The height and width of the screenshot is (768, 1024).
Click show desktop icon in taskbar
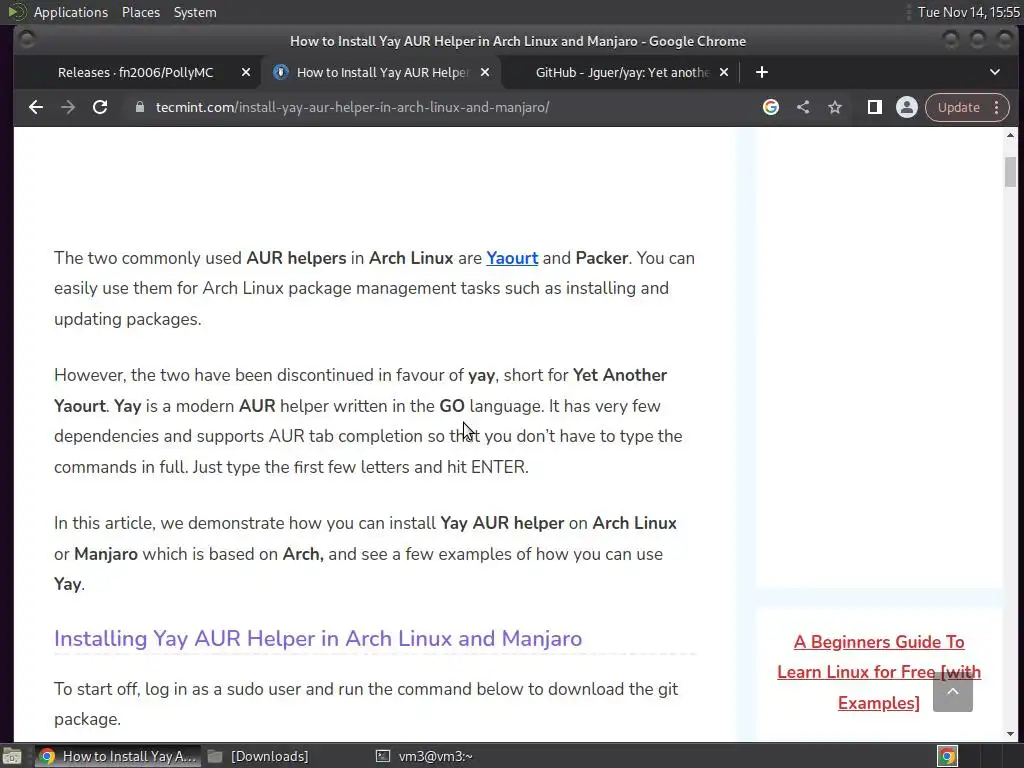12,756
